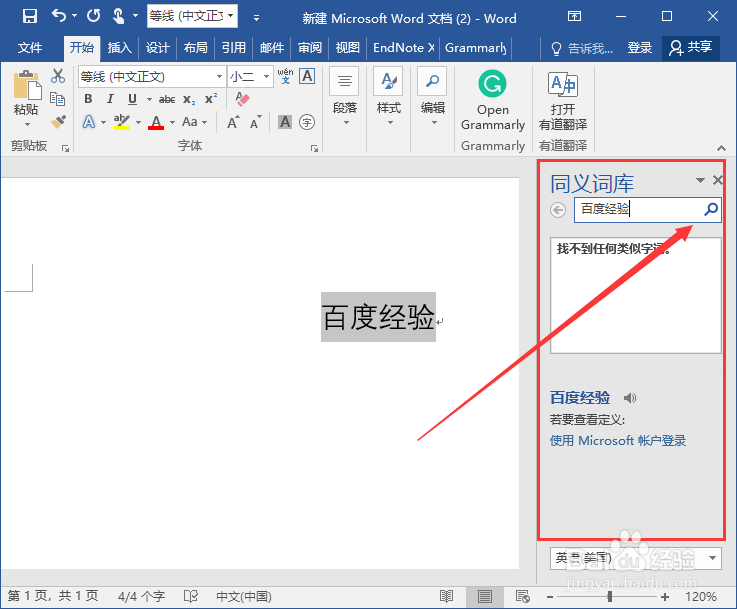Apply enclosed character (circled 字)
The image size is (737, 609).
point(307,123)
